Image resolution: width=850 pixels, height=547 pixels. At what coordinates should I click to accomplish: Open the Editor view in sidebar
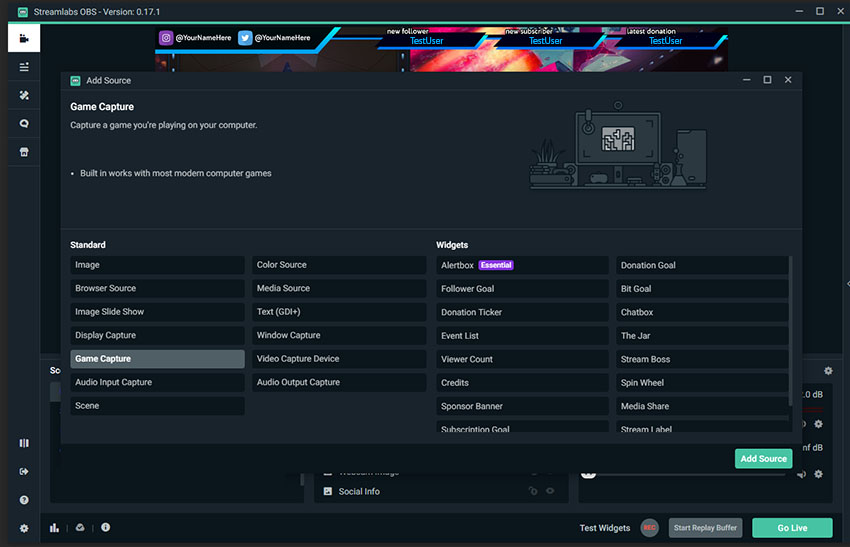(x=24, y=38)
